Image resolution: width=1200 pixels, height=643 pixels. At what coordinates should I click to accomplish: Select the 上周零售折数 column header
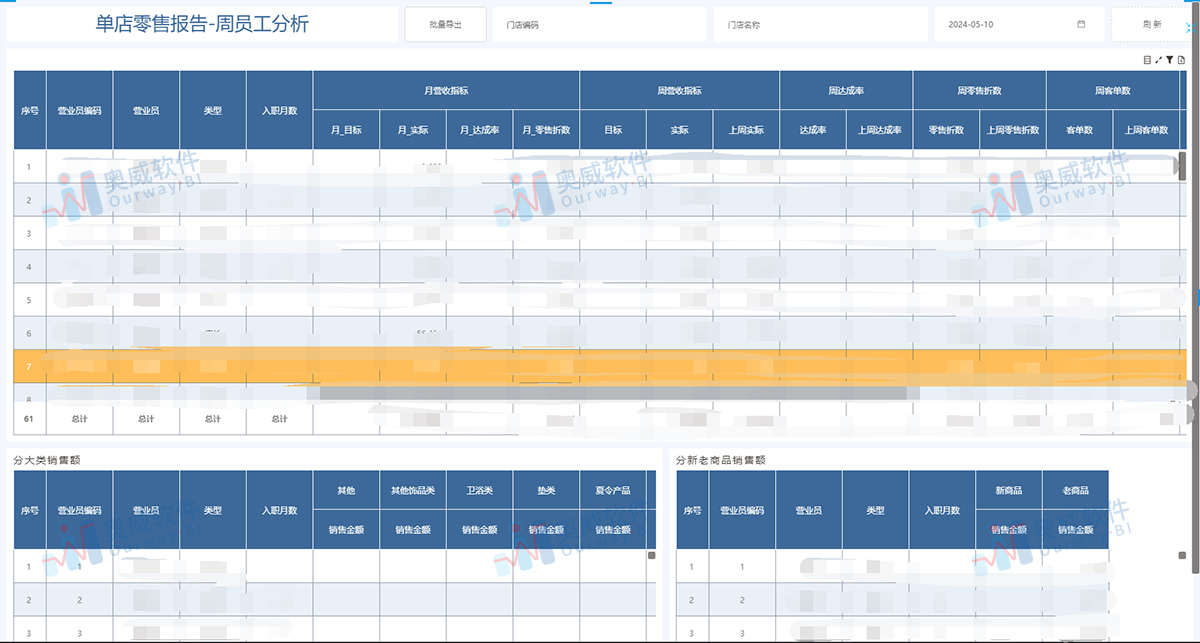click(x=1013, y=130)
